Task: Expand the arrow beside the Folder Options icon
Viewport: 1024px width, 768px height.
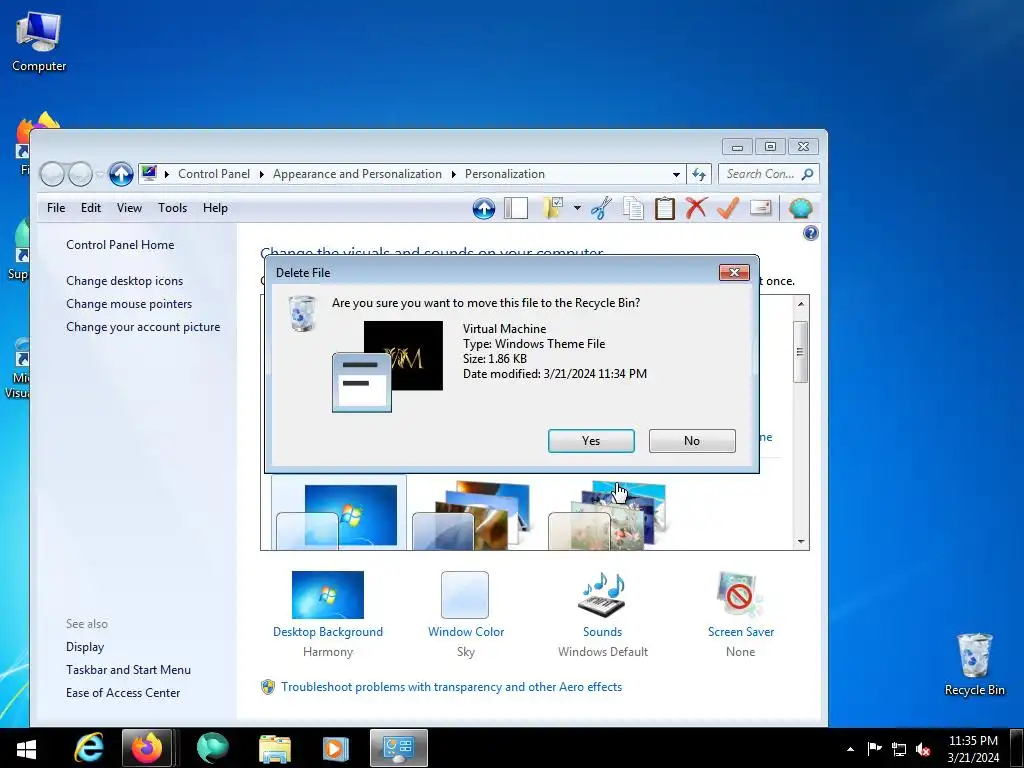Action: coord(577,208)
